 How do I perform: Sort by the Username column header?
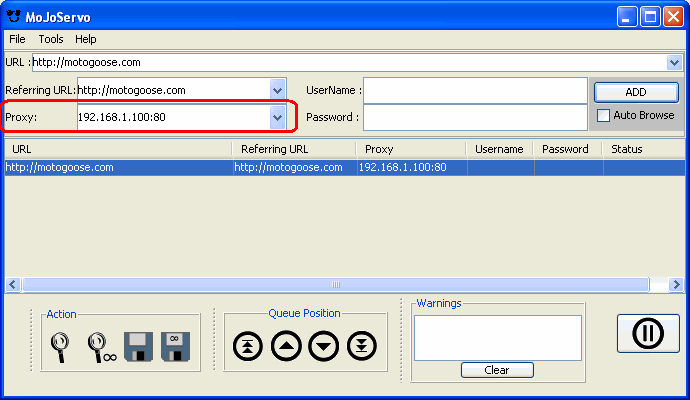499,149
